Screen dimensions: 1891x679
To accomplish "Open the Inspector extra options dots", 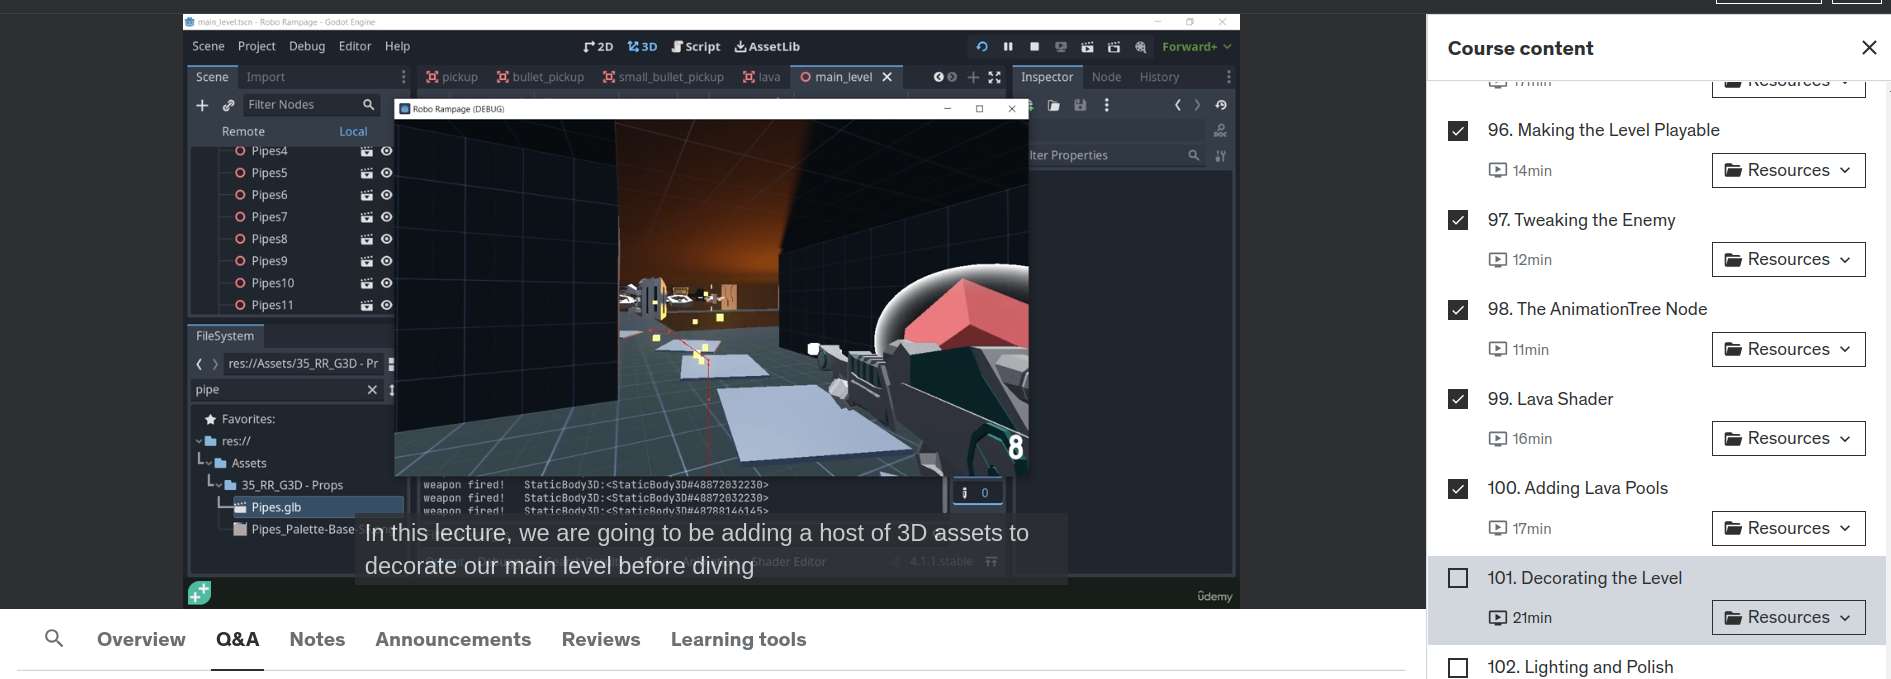I will (1106, 105).
